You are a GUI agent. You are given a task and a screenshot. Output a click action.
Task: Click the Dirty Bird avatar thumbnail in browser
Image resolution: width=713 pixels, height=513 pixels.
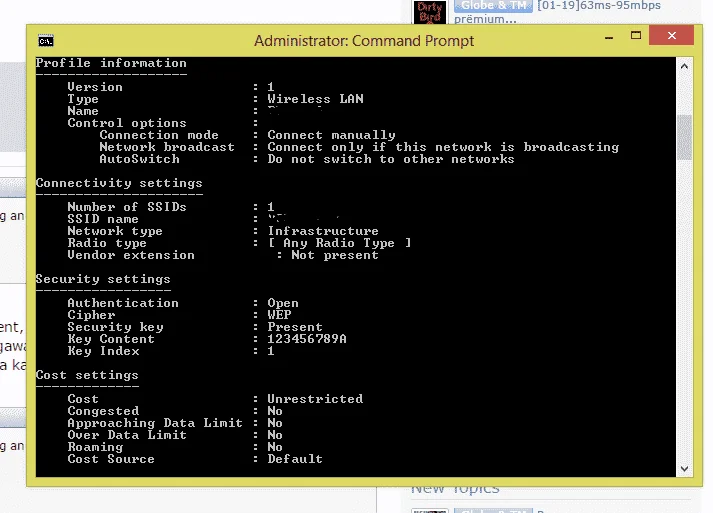(x=429, y=12)
